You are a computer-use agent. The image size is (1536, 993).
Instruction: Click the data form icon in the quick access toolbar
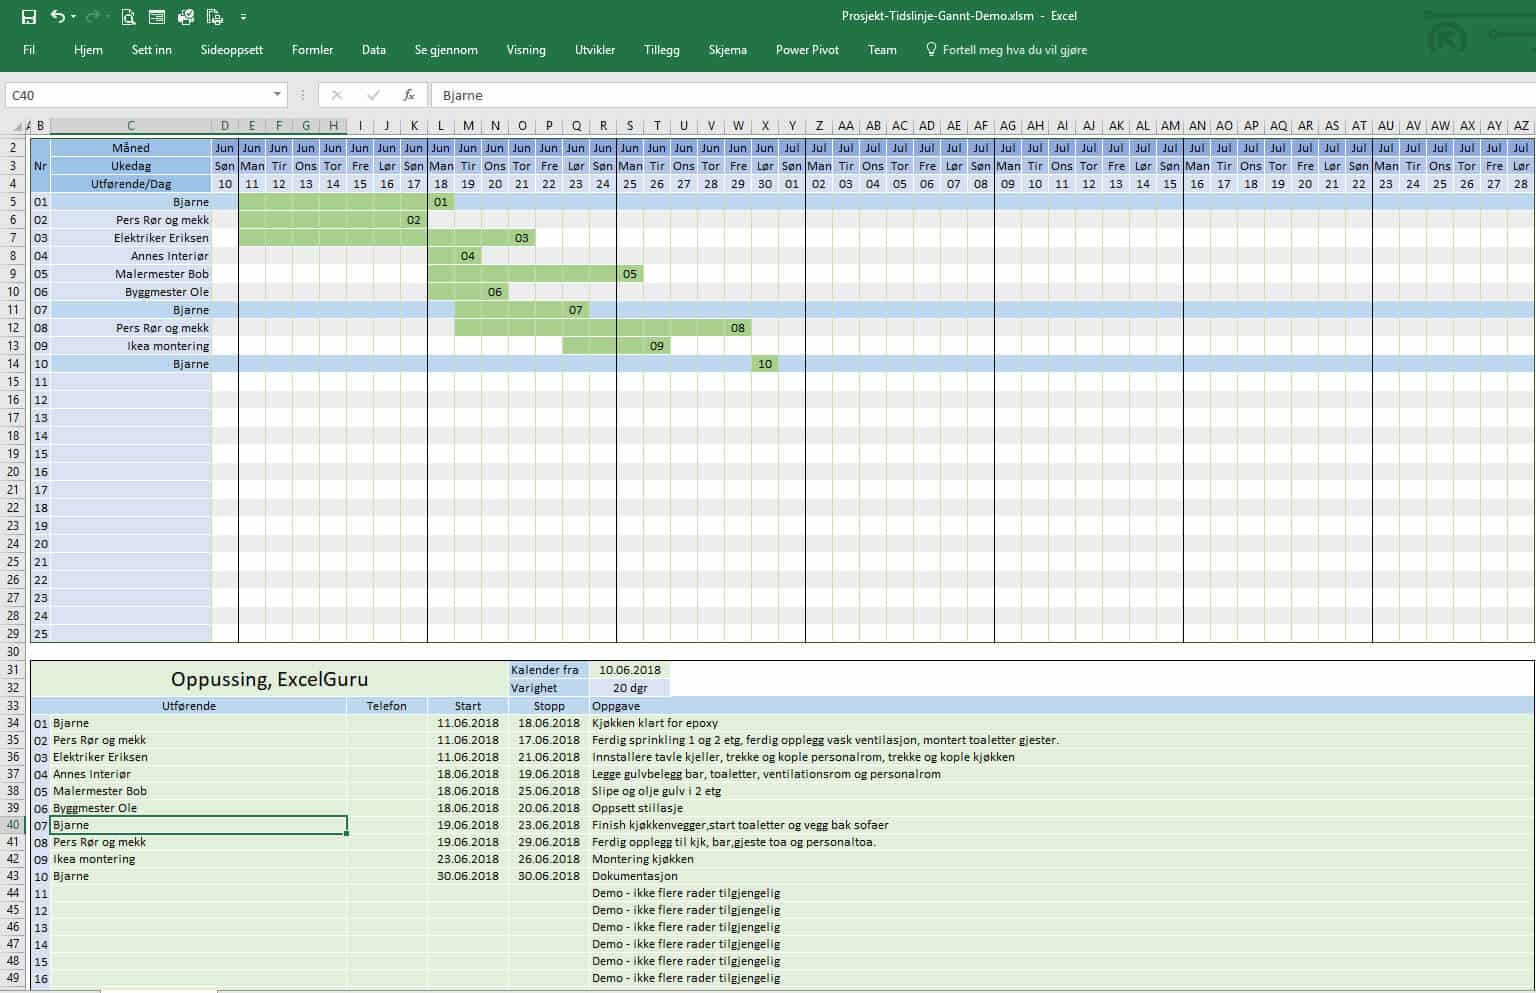click(x=157, y=16)
